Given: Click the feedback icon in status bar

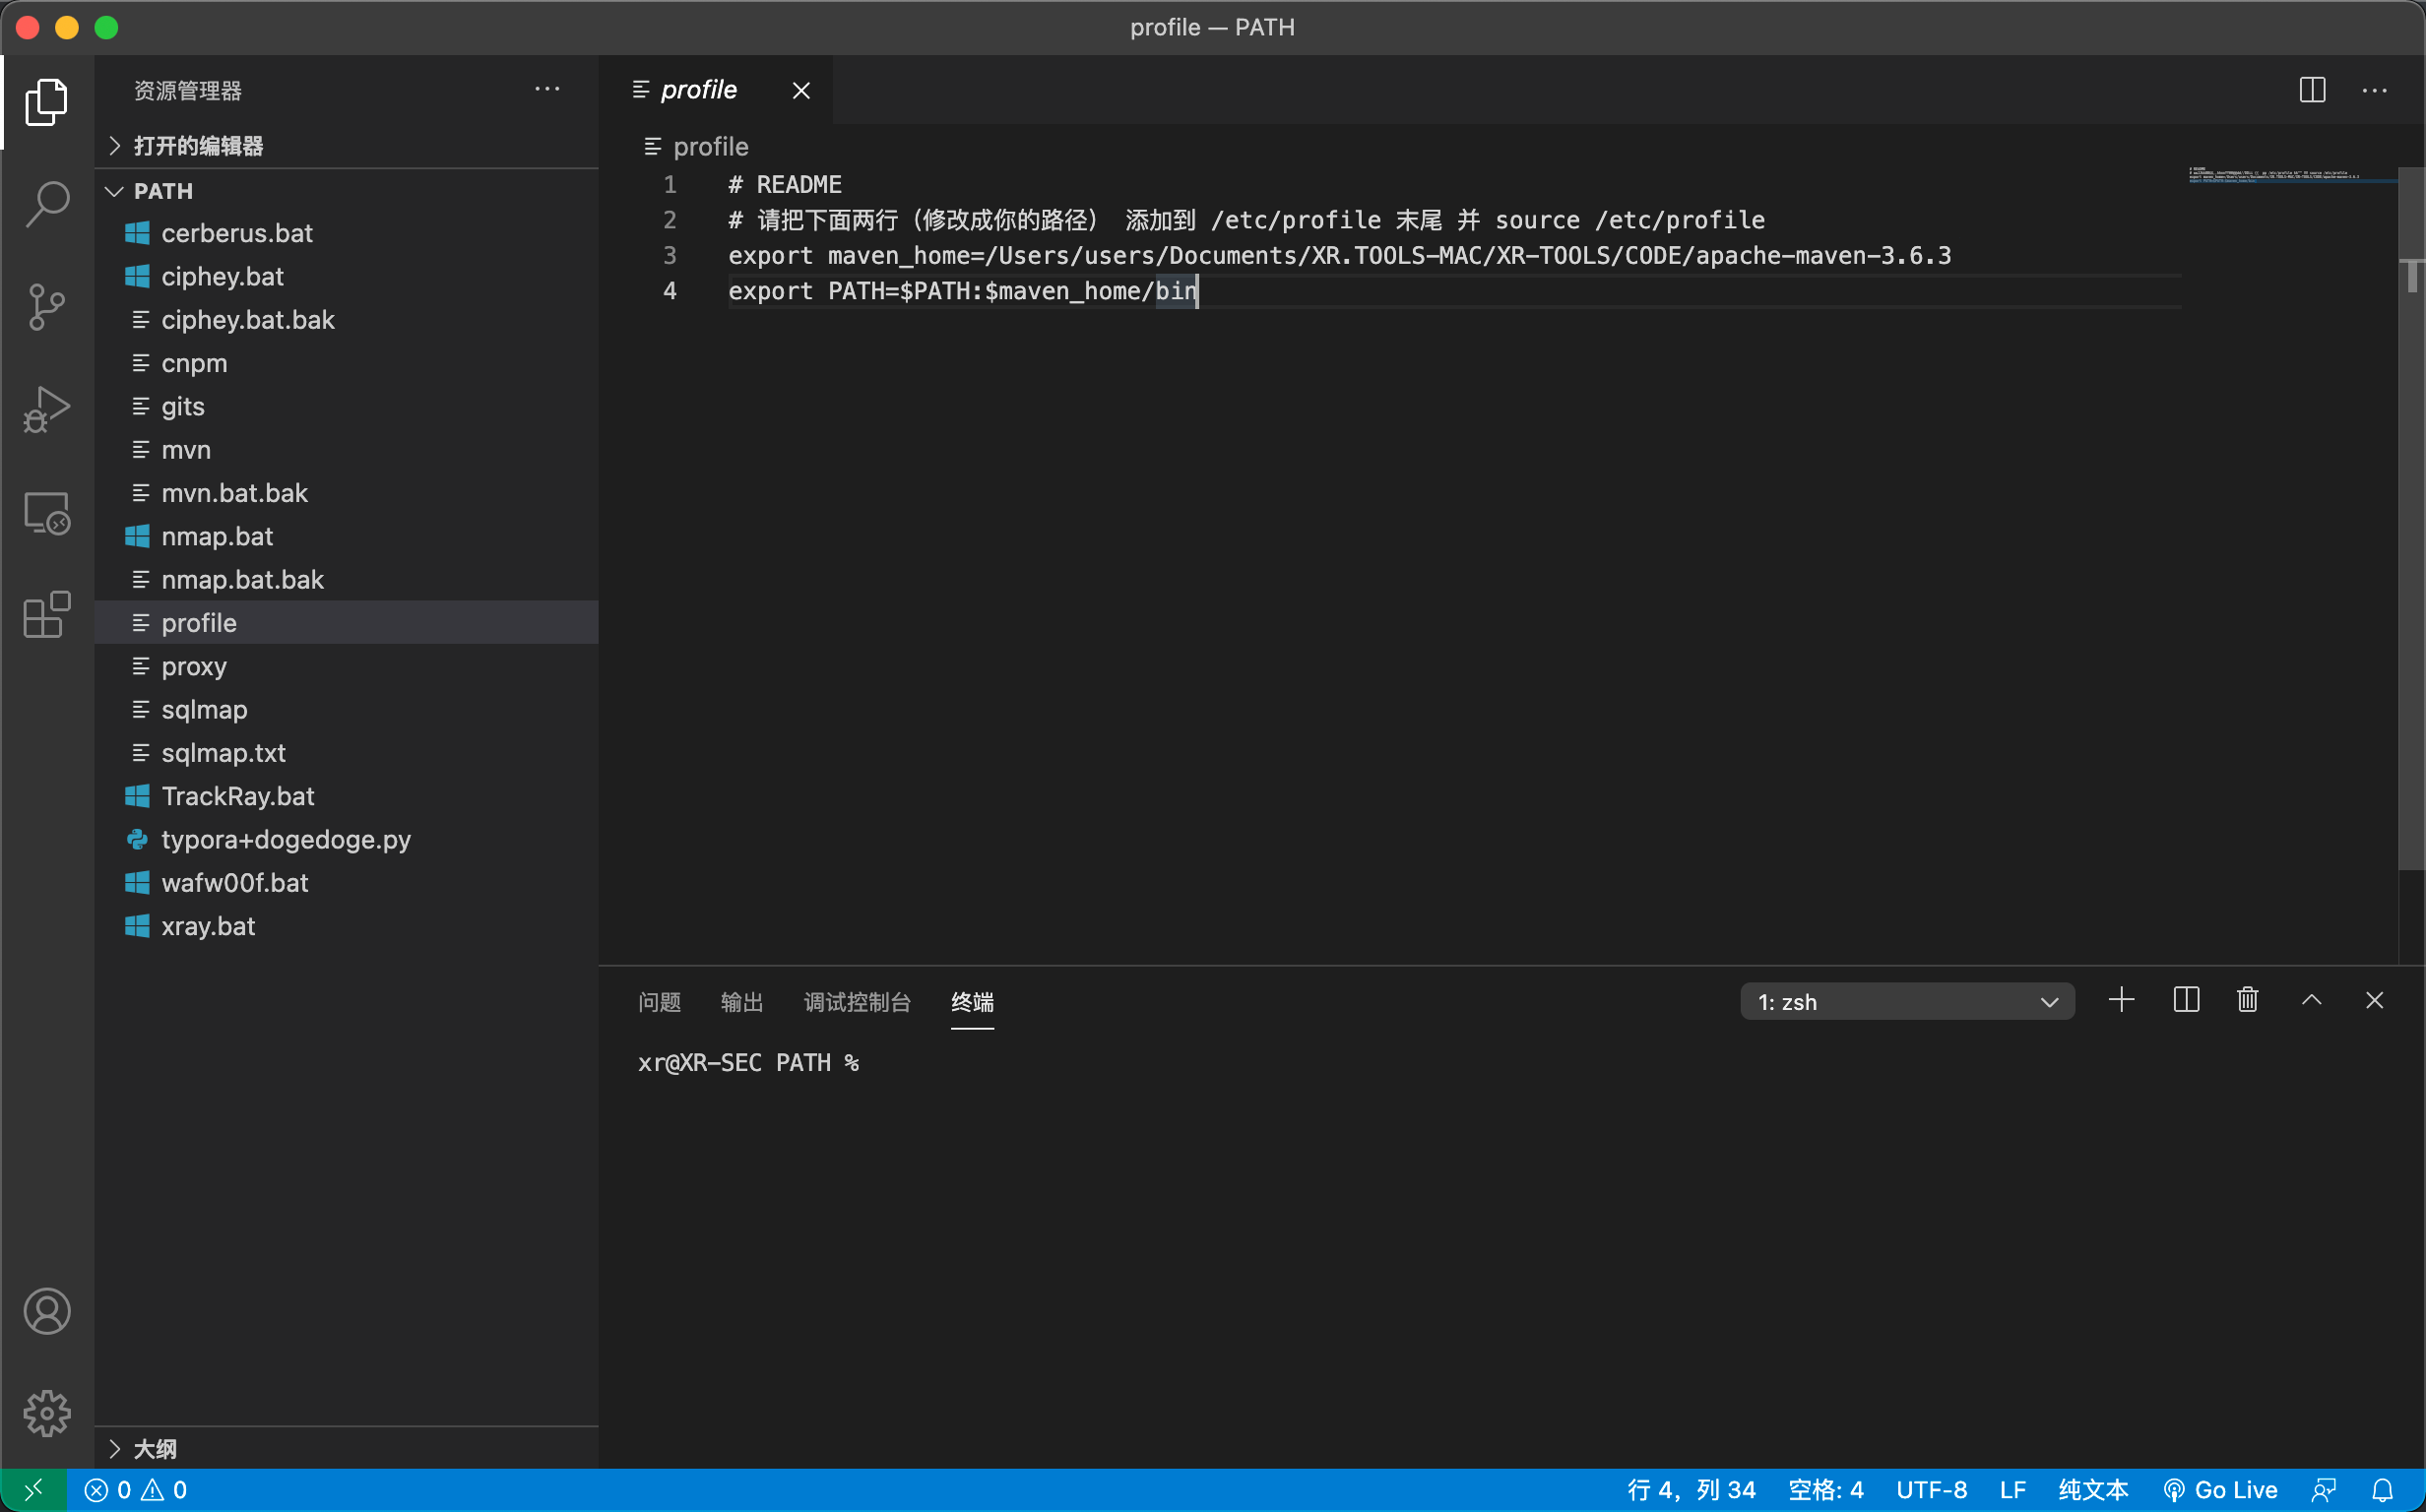Looking at the screenshot, I should tap(2324, 1490).
